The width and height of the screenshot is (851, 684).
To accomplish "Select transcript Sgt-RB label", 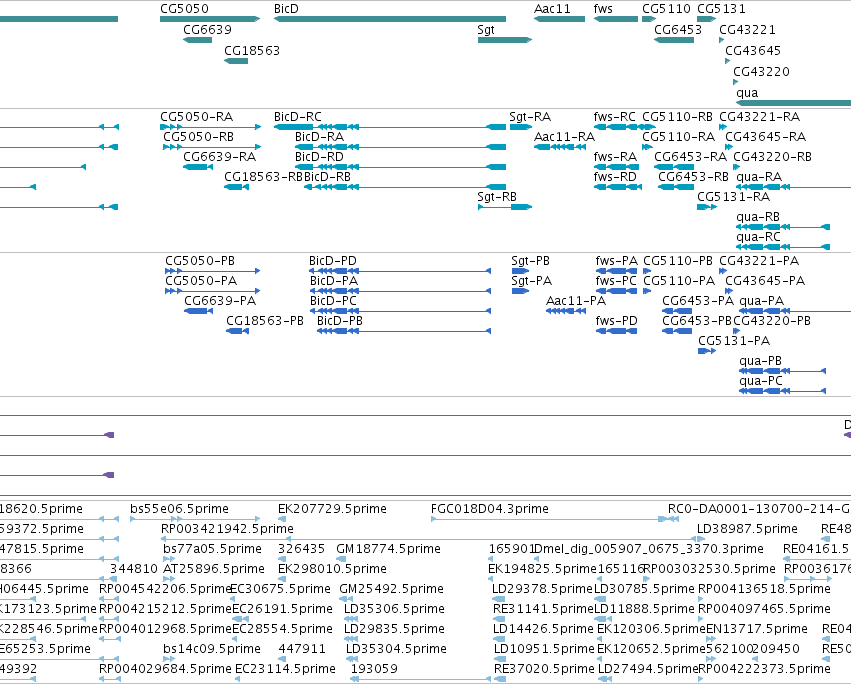I will (x=497, y=197).
